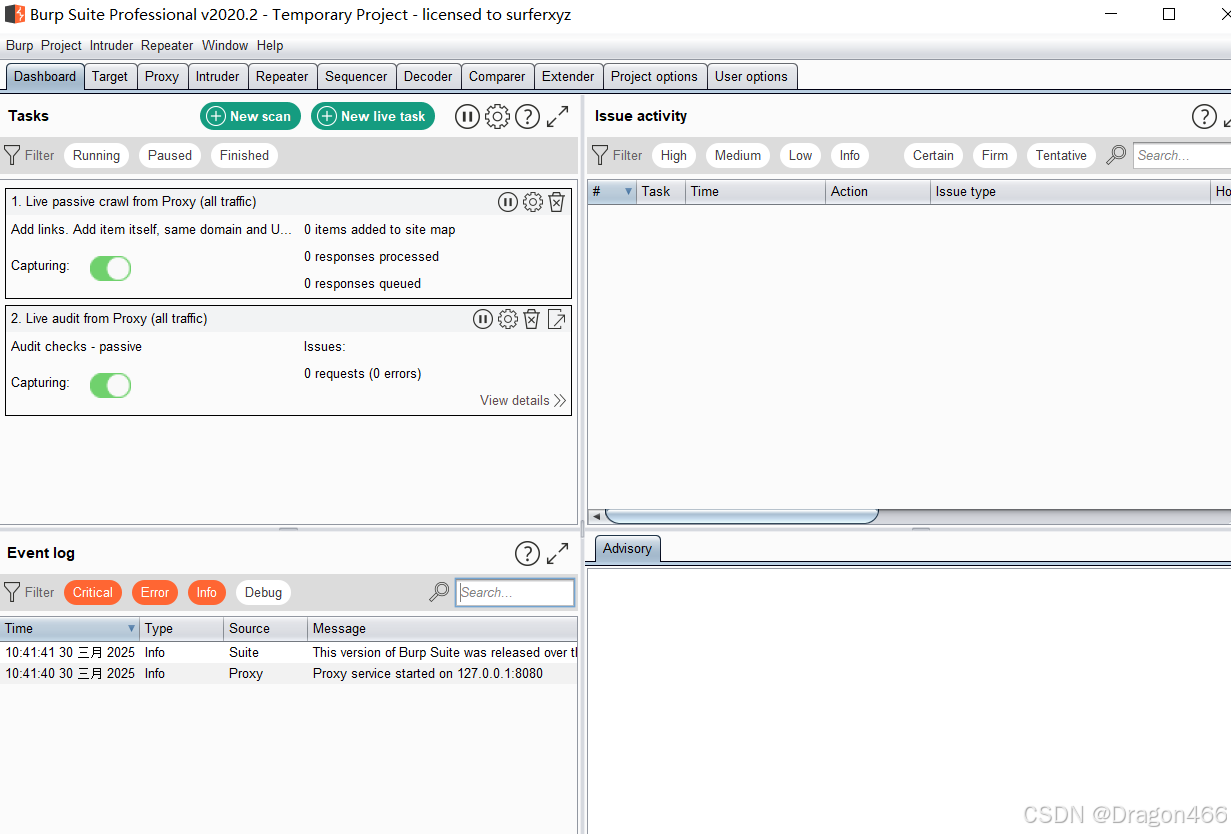Open the Help menu

pyautogui.click(x=270, y=45)
